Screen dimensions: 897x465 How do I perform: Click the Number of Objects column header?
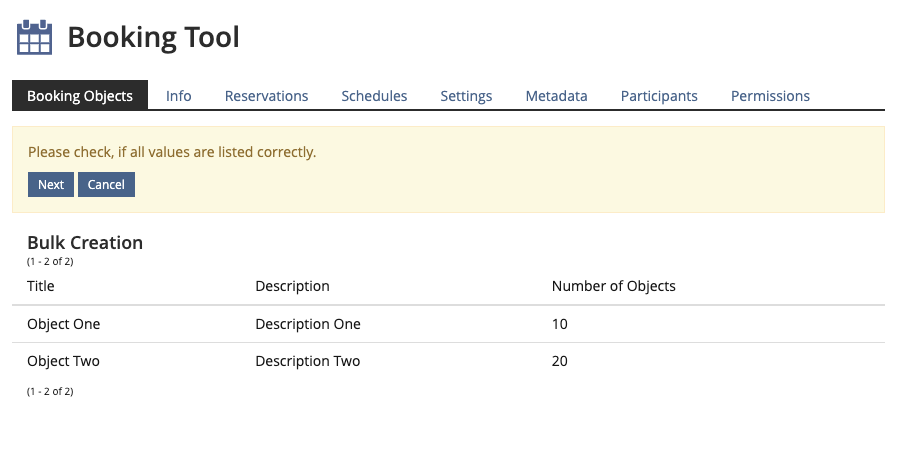point(613,286)
